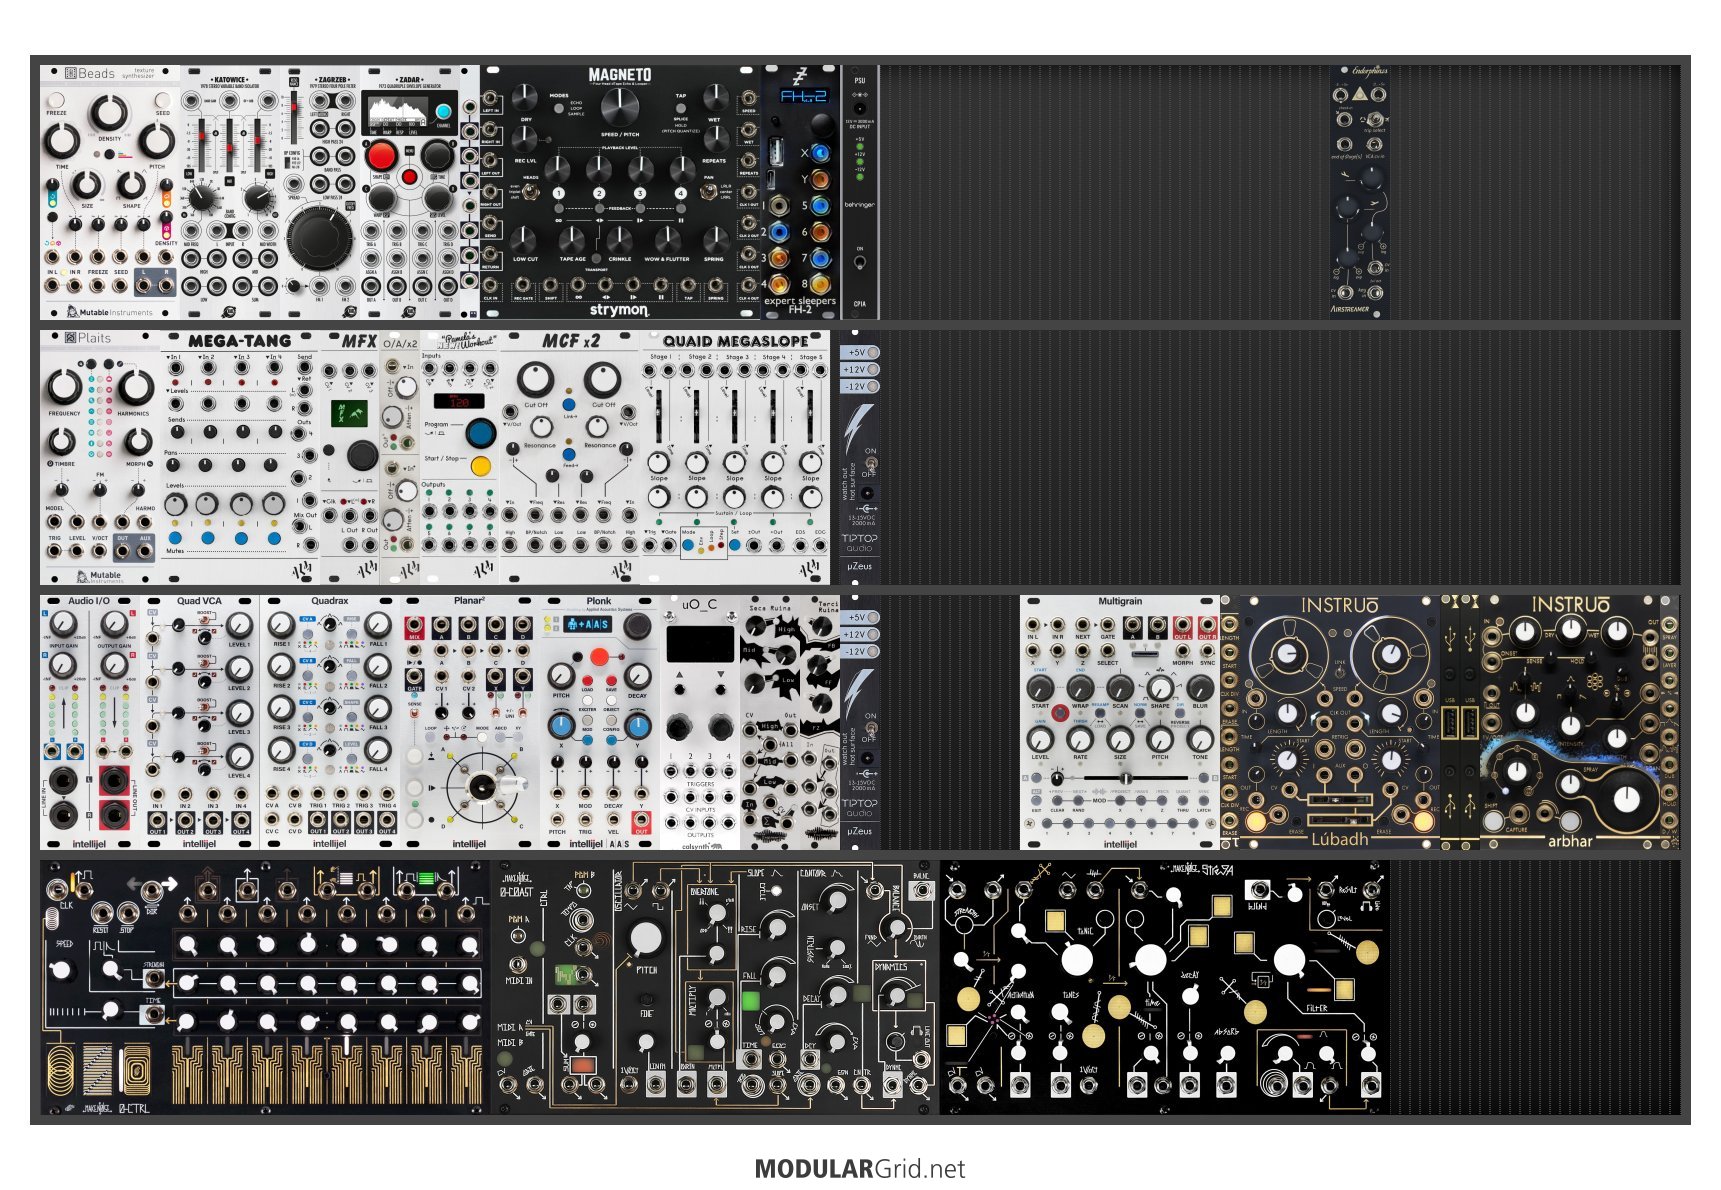Adjust the Stage 5 slider on Quaid Megaslope

pyautogui.click(x=810, y=417)
